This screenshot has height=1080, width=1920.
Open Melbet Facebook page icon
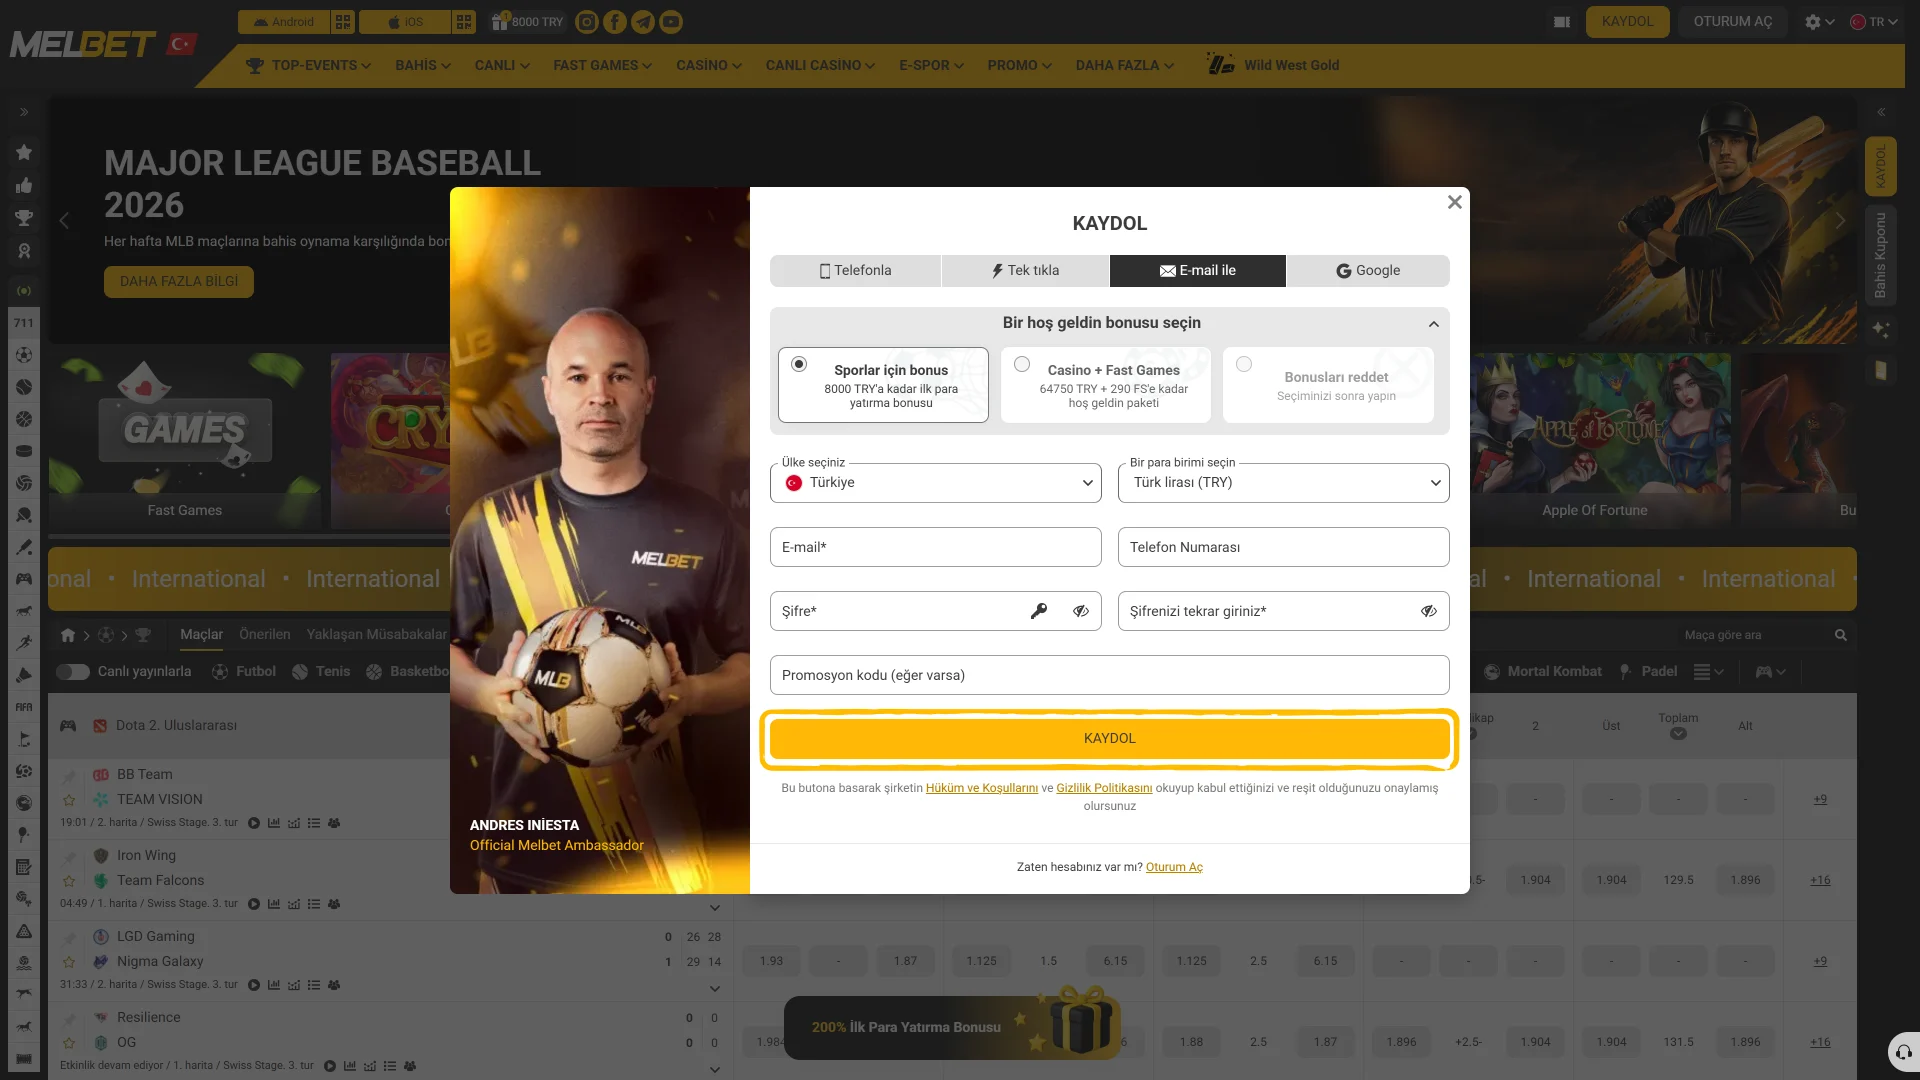pos(615,22)
